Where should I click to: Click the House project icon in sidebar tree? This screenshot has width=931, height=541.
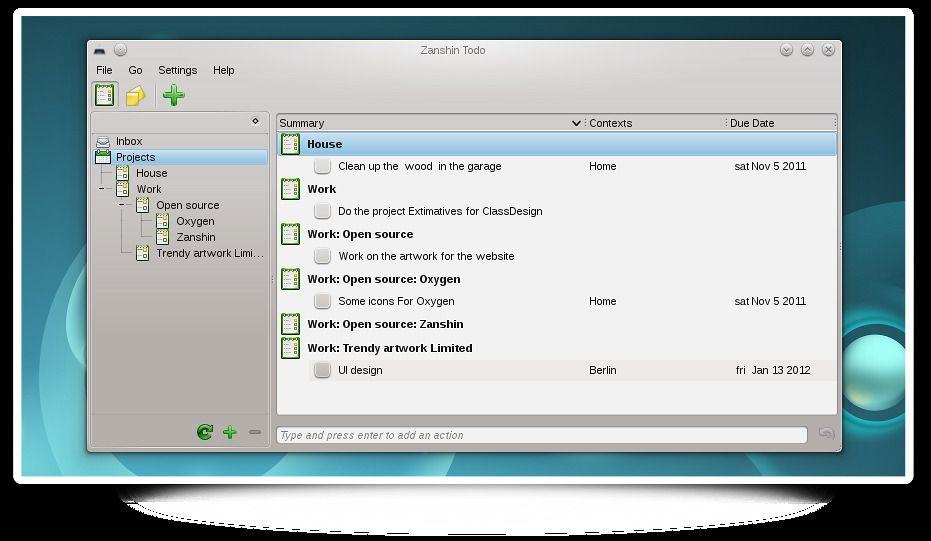pos(122,173)
